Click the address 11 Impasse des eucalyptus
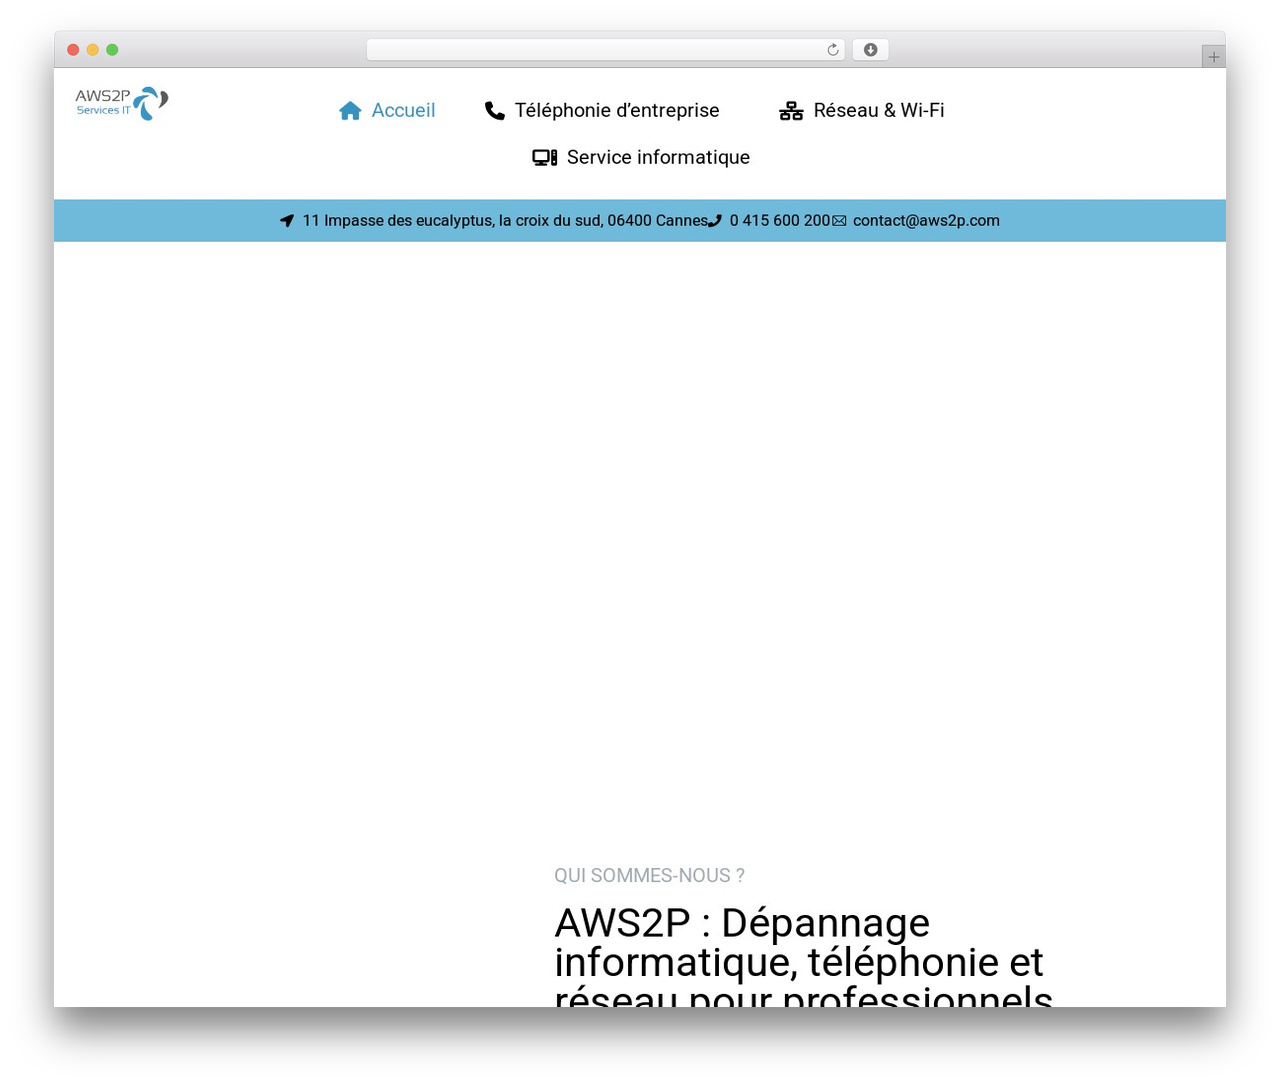Image resolution: width=1280 pixels, height=1084 pixels. click(x=505, y=221)
